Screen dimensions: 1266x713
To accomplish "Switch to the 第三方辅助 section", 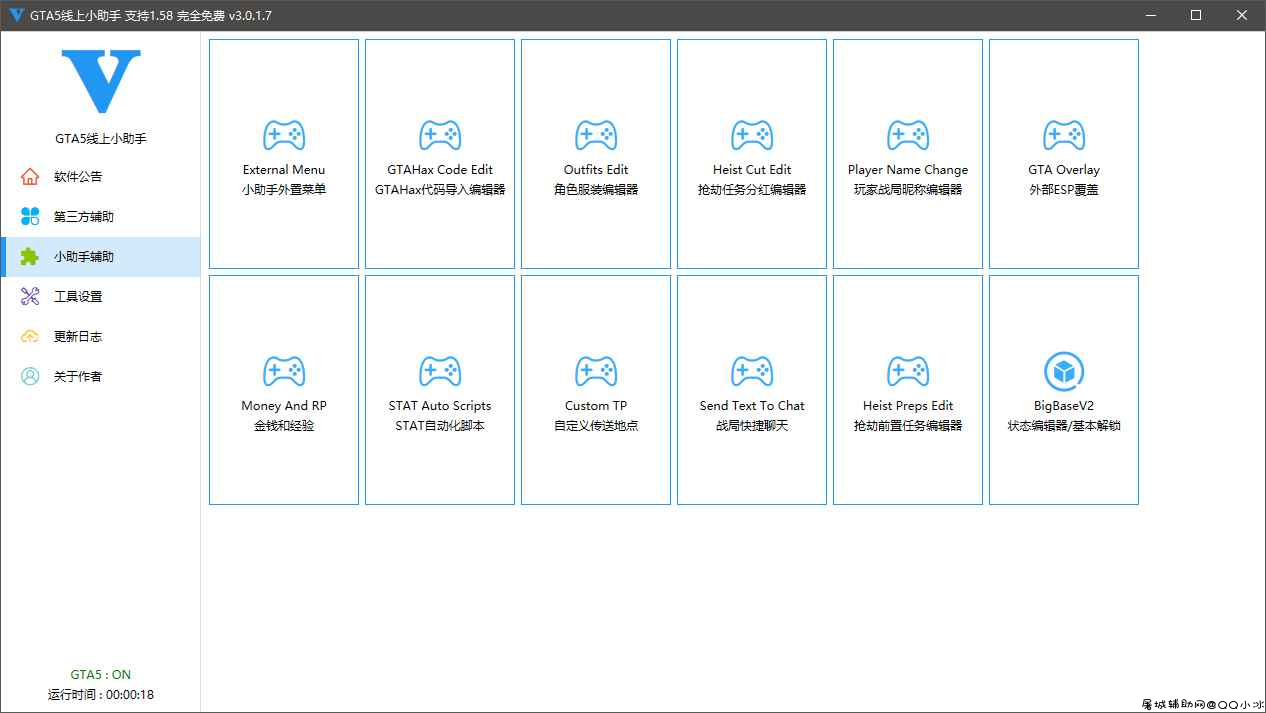I will click(100, 217).
